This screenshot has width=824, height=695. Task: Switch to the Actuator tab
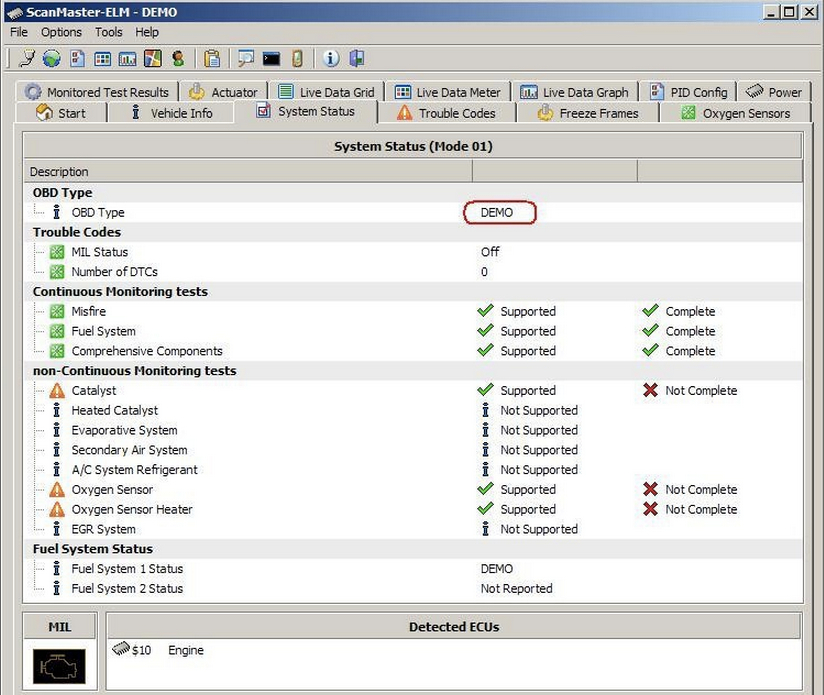(x=223, y=92)
